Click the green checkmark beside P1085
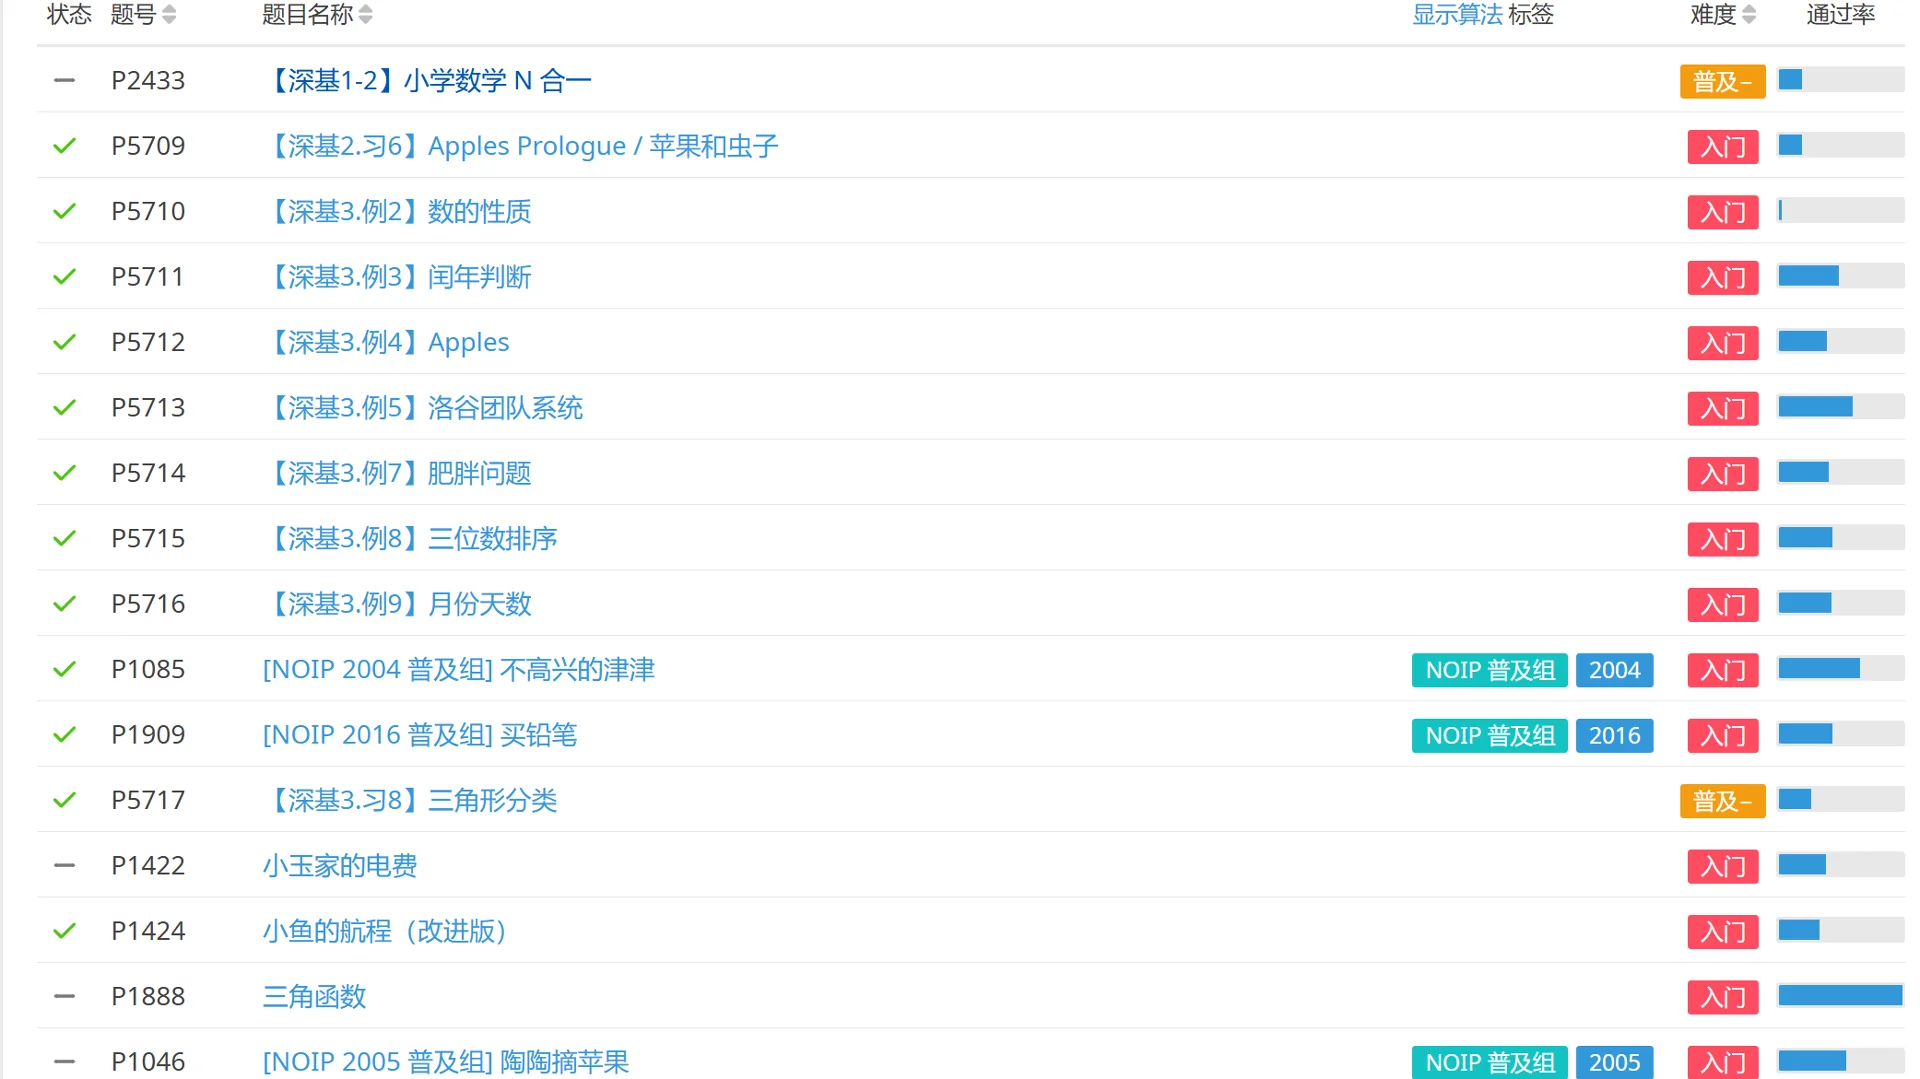 coord(65,669)
